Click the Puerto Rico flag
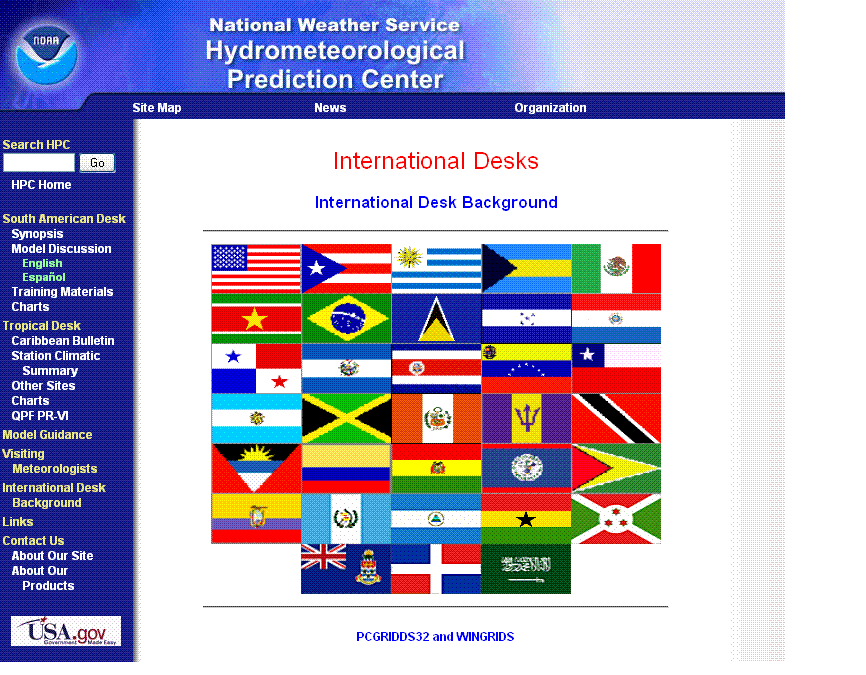This screenshot has width=866, height=675. pos(346,269)
